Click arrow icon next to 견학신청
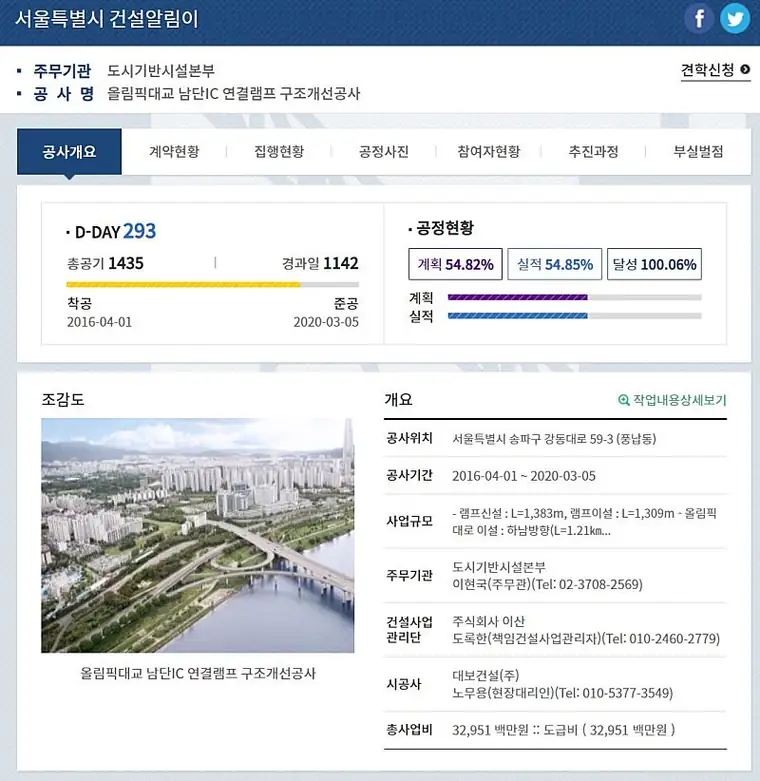 [745, 70]
